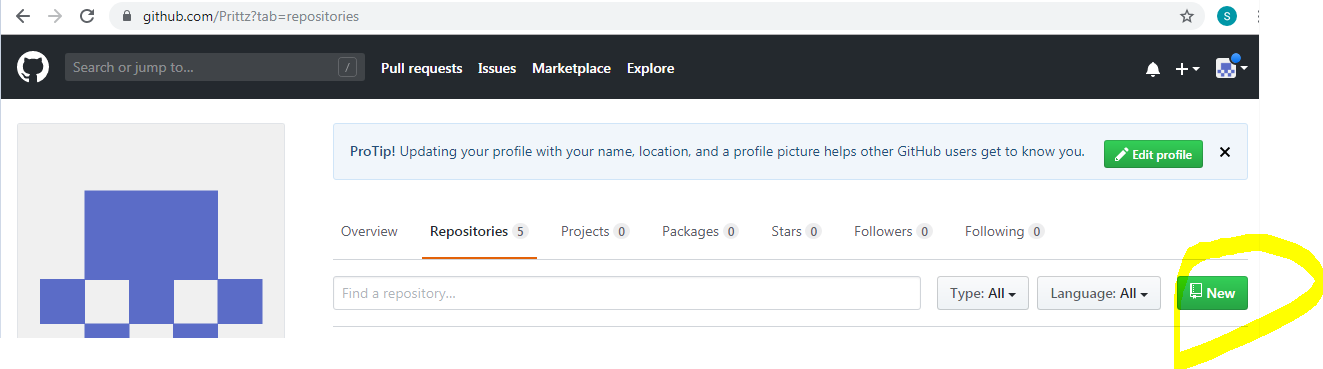Open the Packages tab
The height and width of the screenshot is (369, 1323).
[x=700, y=231]
